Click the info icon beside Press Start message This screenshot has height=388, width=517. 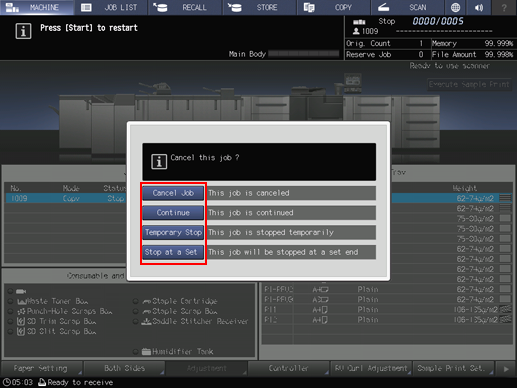(23, 31)
